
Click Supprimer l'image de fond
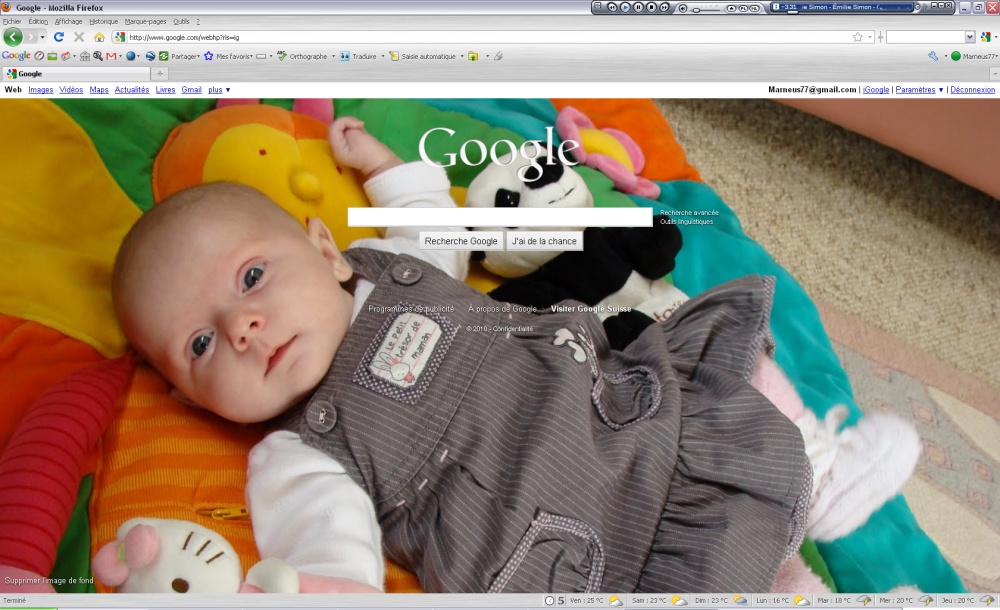49,581
